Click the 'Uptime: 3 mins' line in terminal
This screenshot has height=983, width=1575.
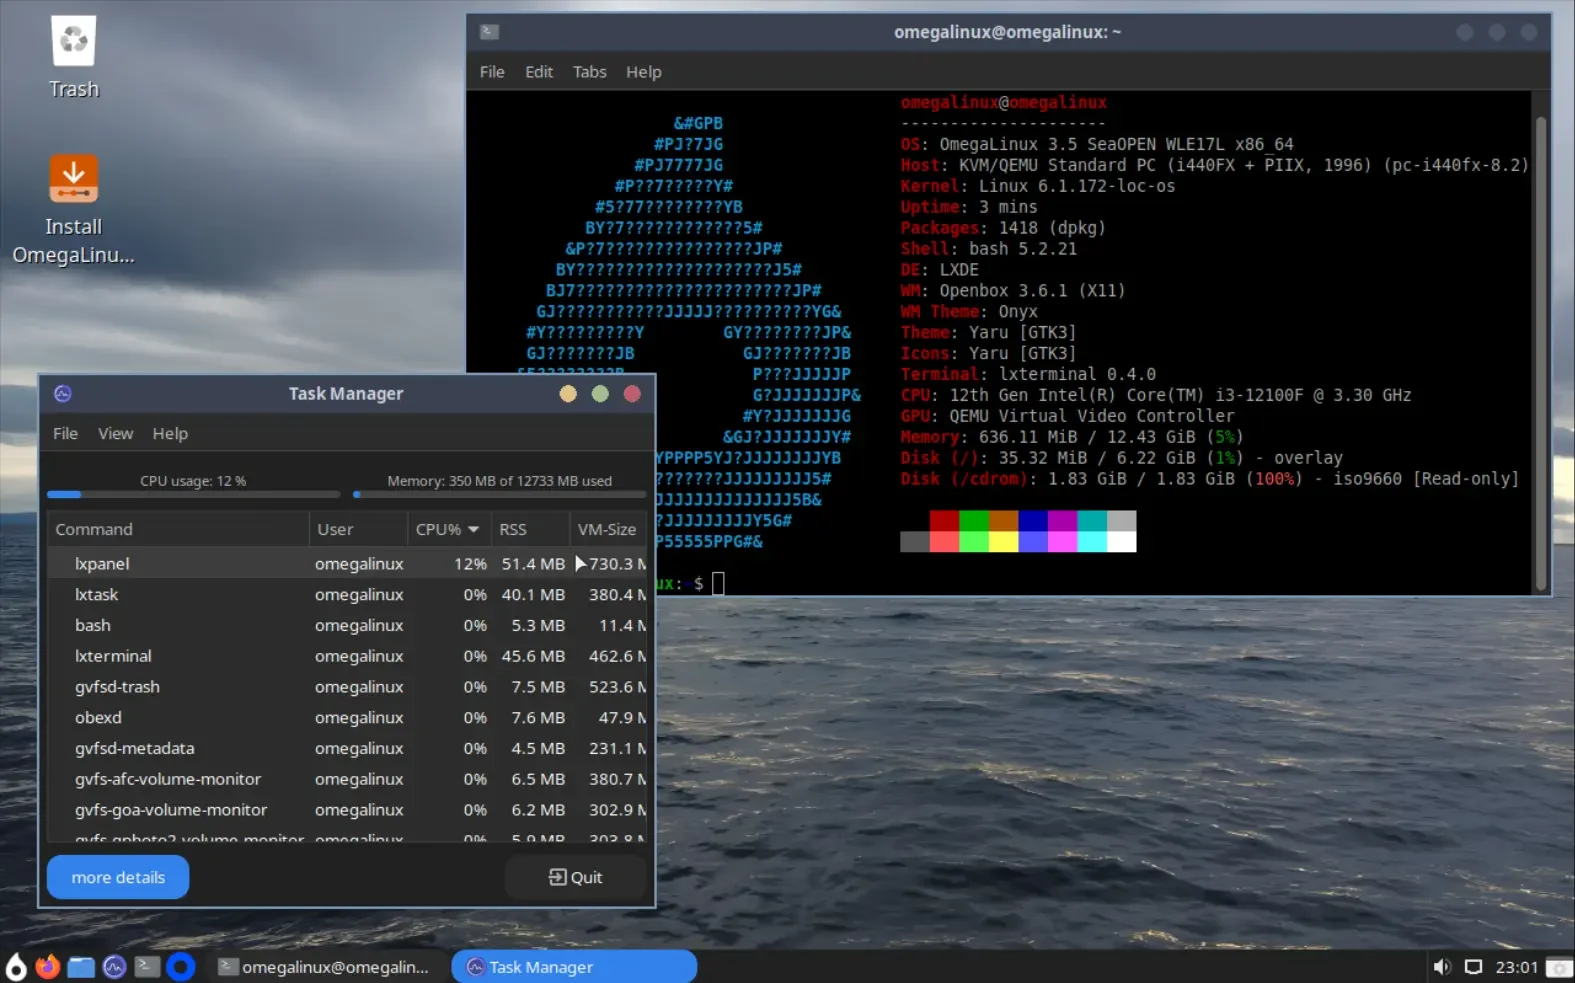[x=968, y=207]
